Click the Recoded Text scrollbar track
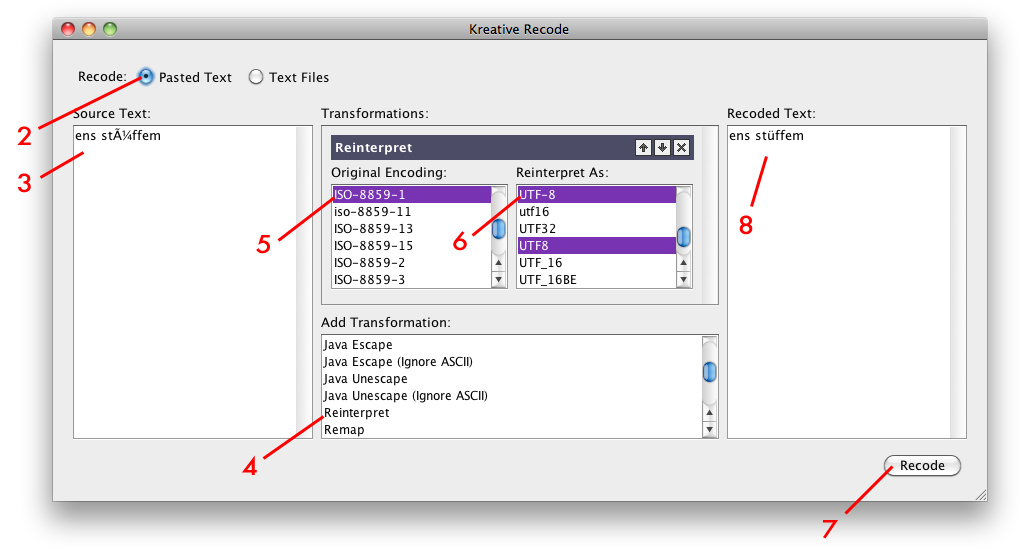The height and width of the screenshot is (549, 1020). click(958, 282)
